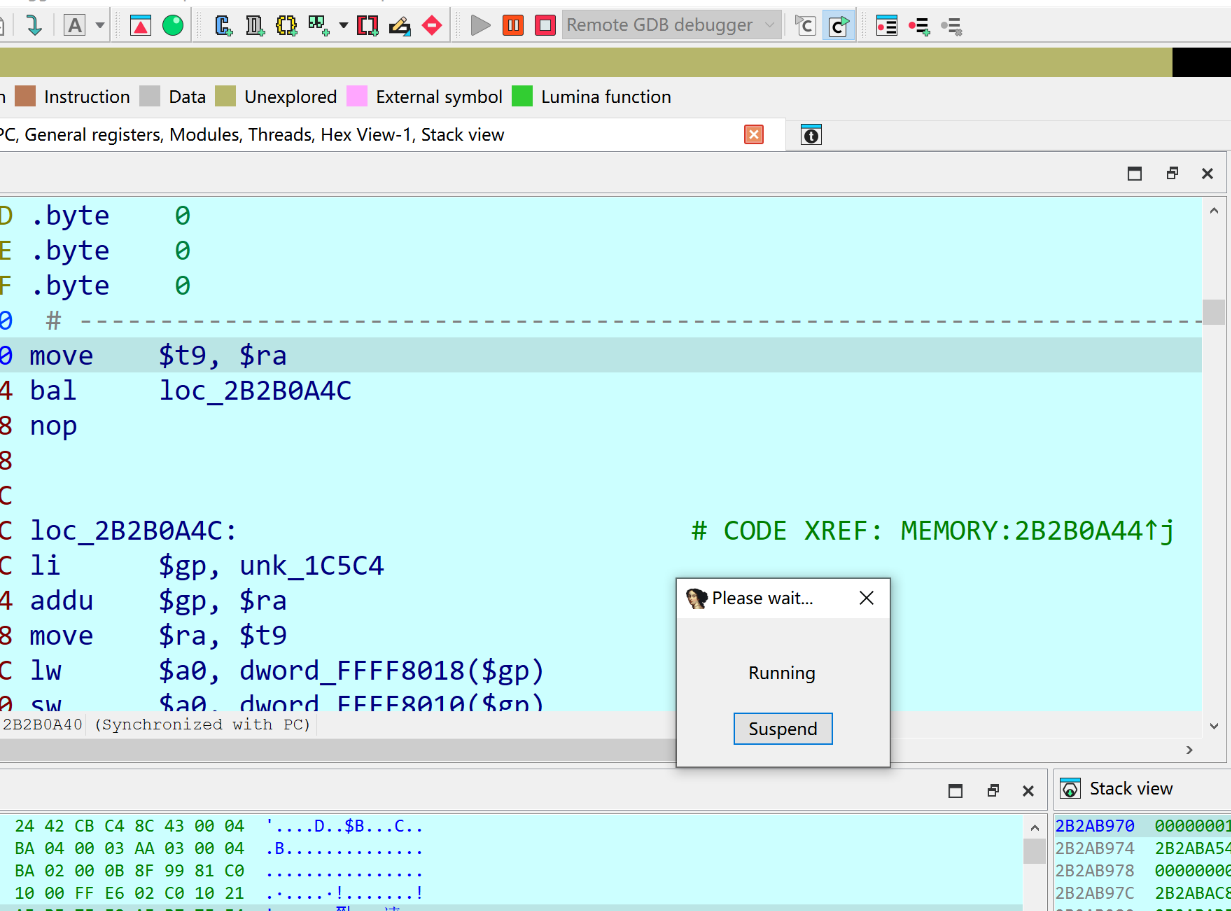This screenshot has height=911, width=1231.
Task: Click the 'addu $gp, $ra' instruction
Action: (158, 601)
